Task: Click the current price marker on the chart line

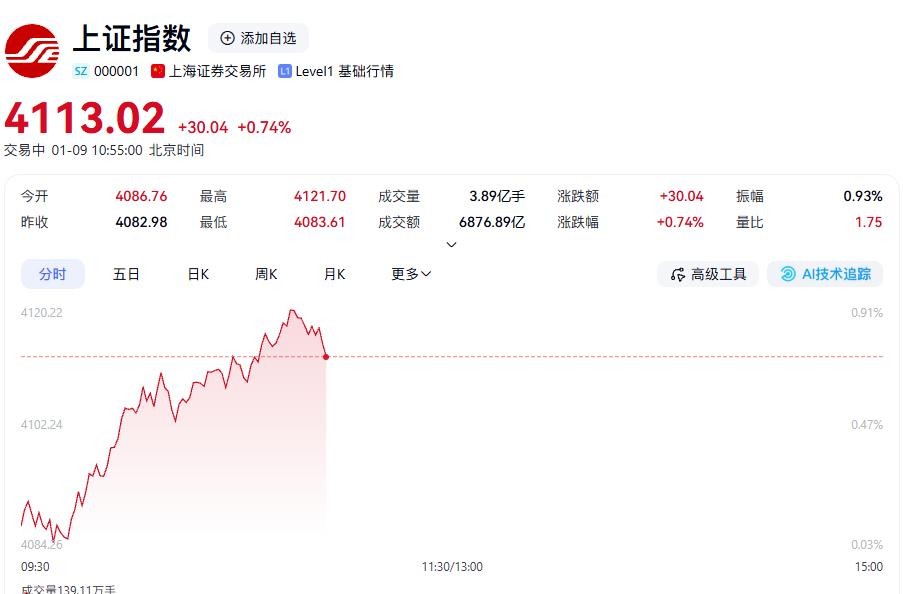Action: [x=325, y=357]
